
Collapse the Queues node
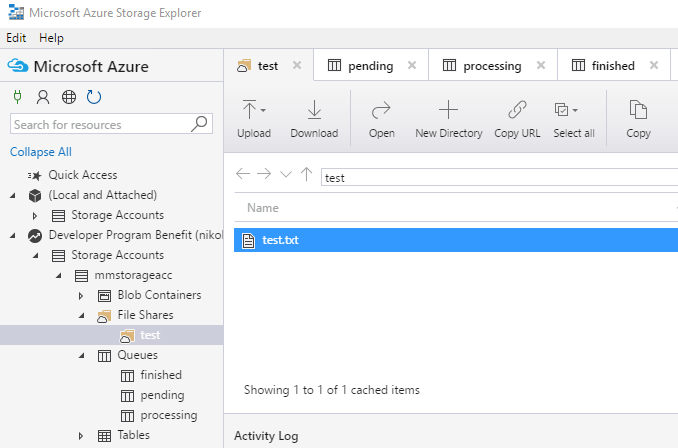point(81,355)
